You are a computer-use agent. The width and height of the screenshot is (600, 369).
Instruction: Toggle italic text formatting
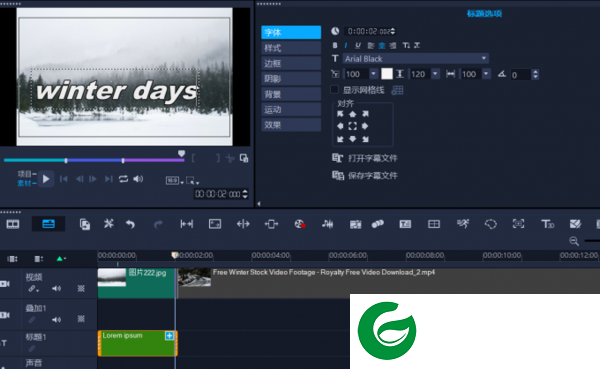click(x=346, y=45)
